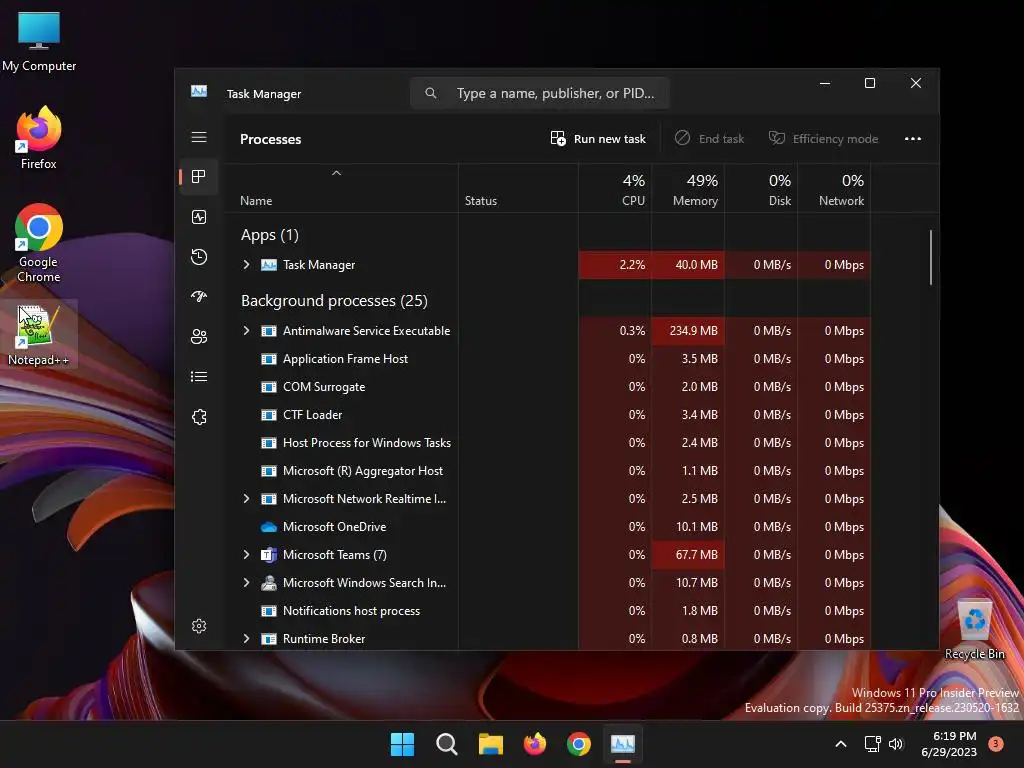Click Run new task

click(598, 138)
